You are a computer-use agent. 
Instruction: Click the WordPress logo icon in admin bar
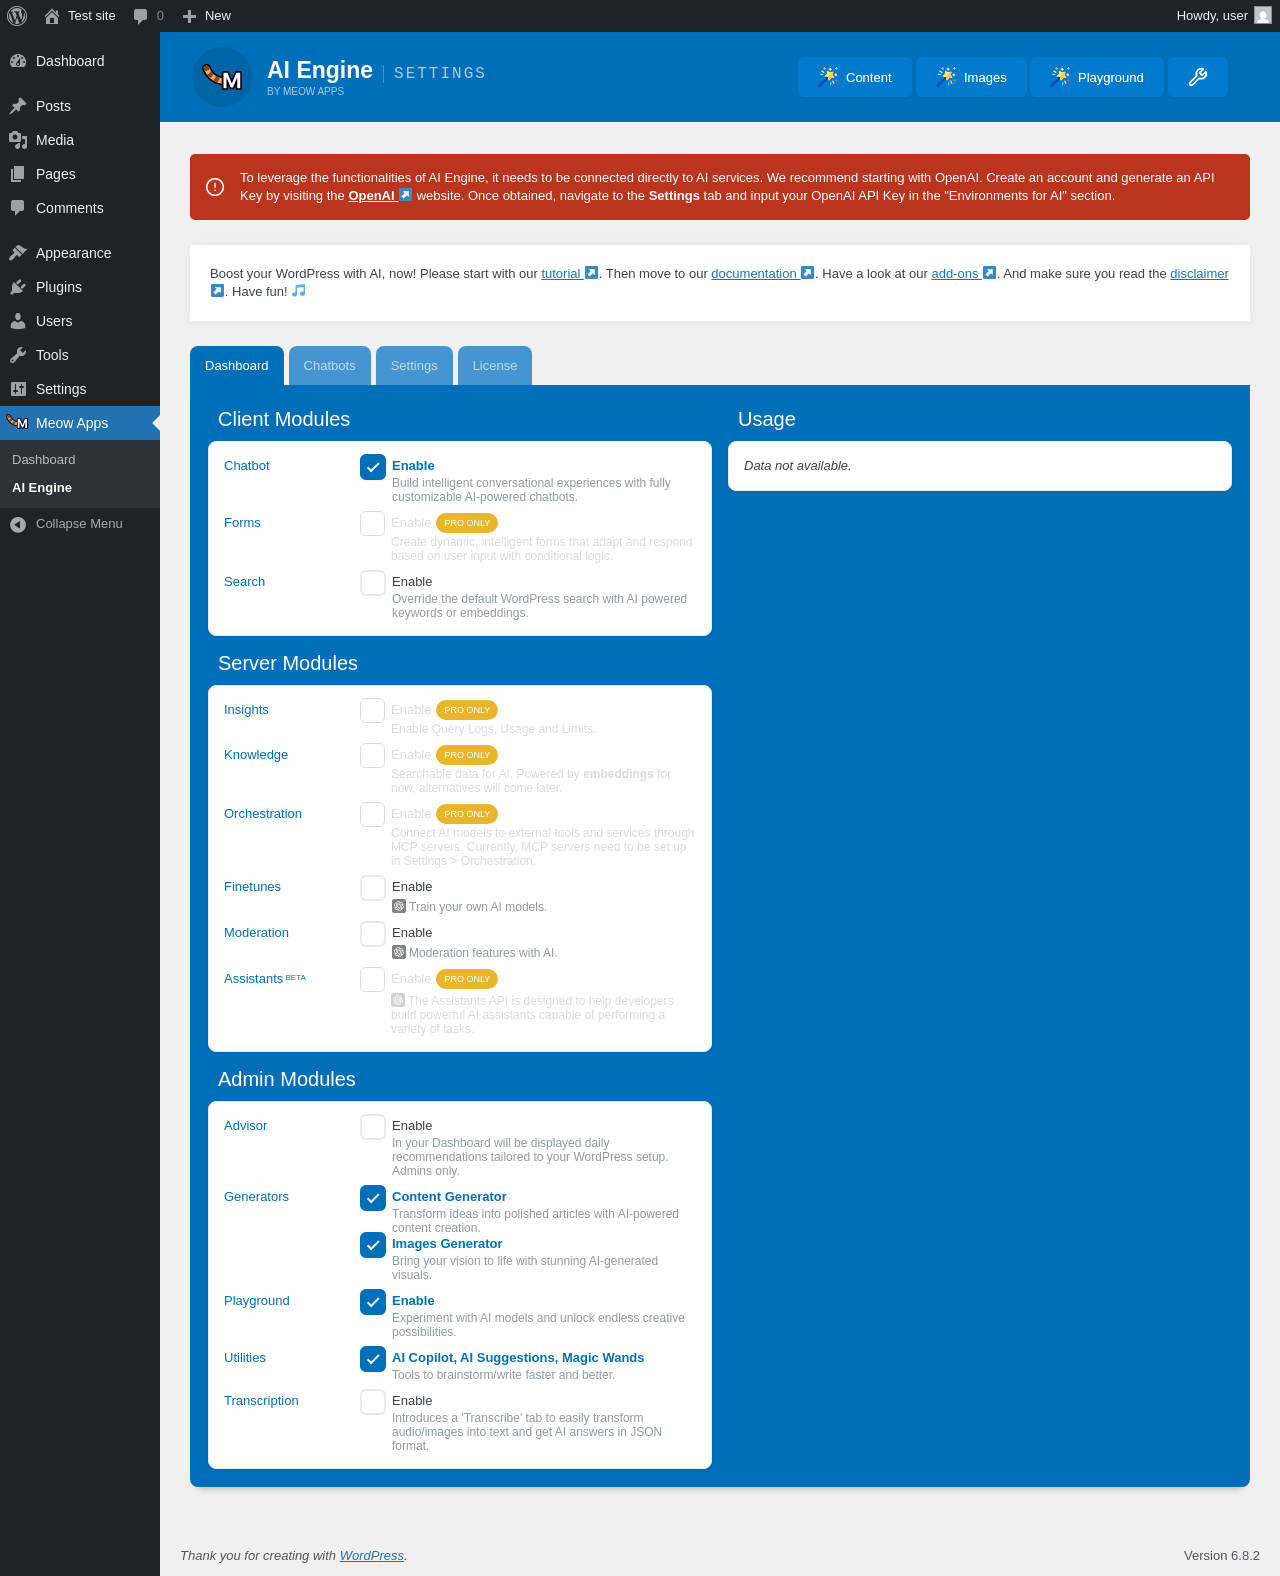pyautogui.click(x=17, y=16)
